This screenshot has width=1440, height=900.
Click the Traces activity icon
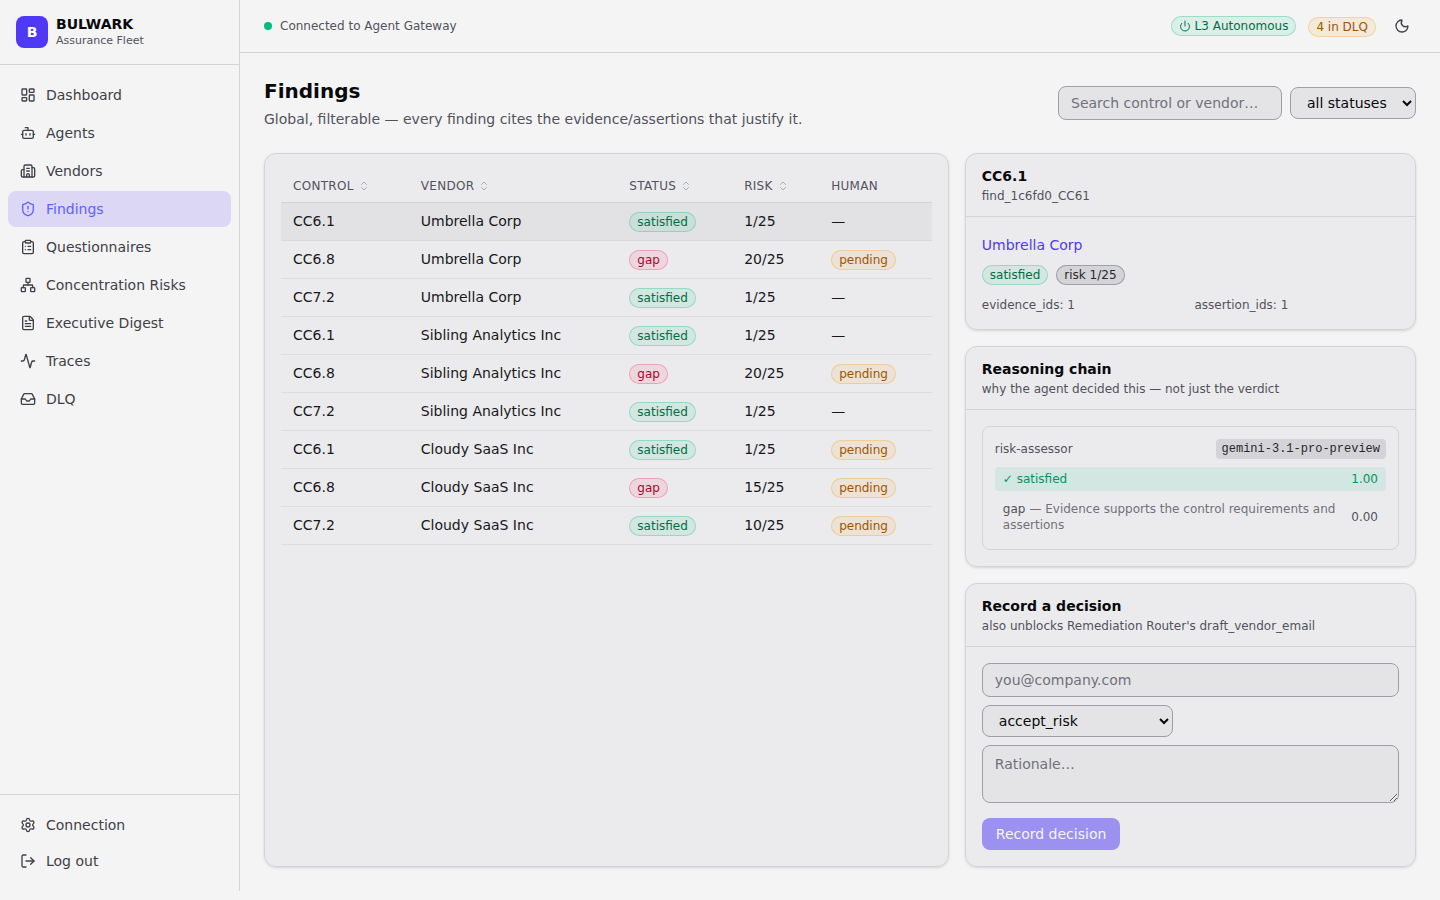tap(28, 361)
